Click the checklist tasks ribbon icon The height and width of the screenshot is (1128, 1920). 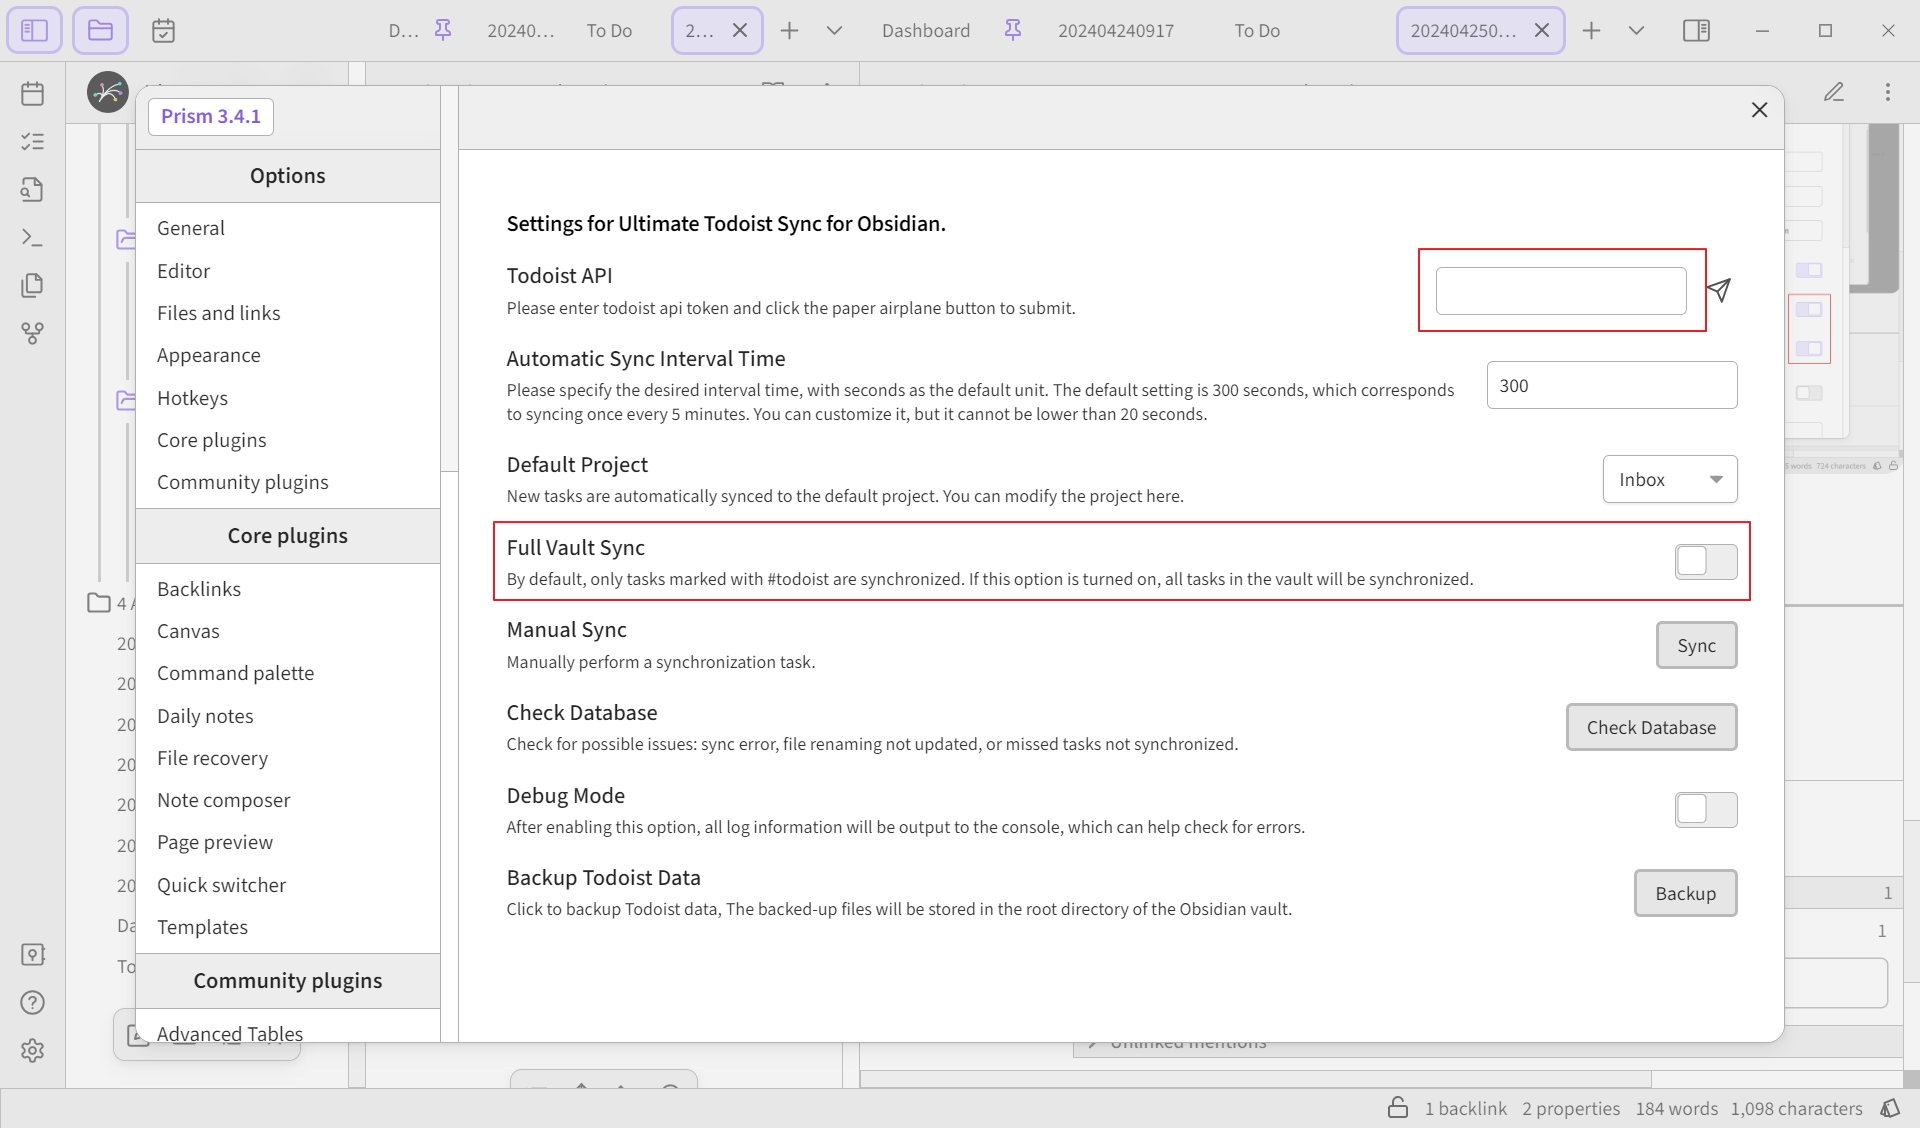(x=33, y=141)
